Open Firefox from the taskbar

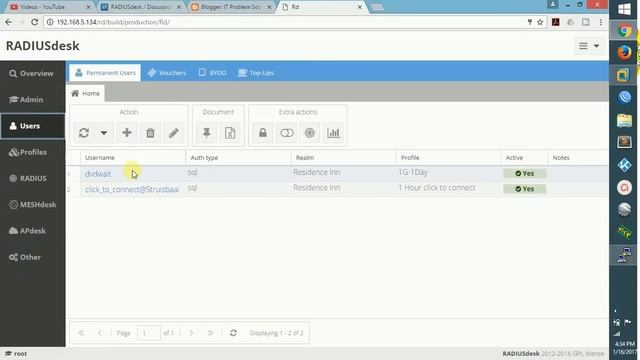(x=624, y=53)
